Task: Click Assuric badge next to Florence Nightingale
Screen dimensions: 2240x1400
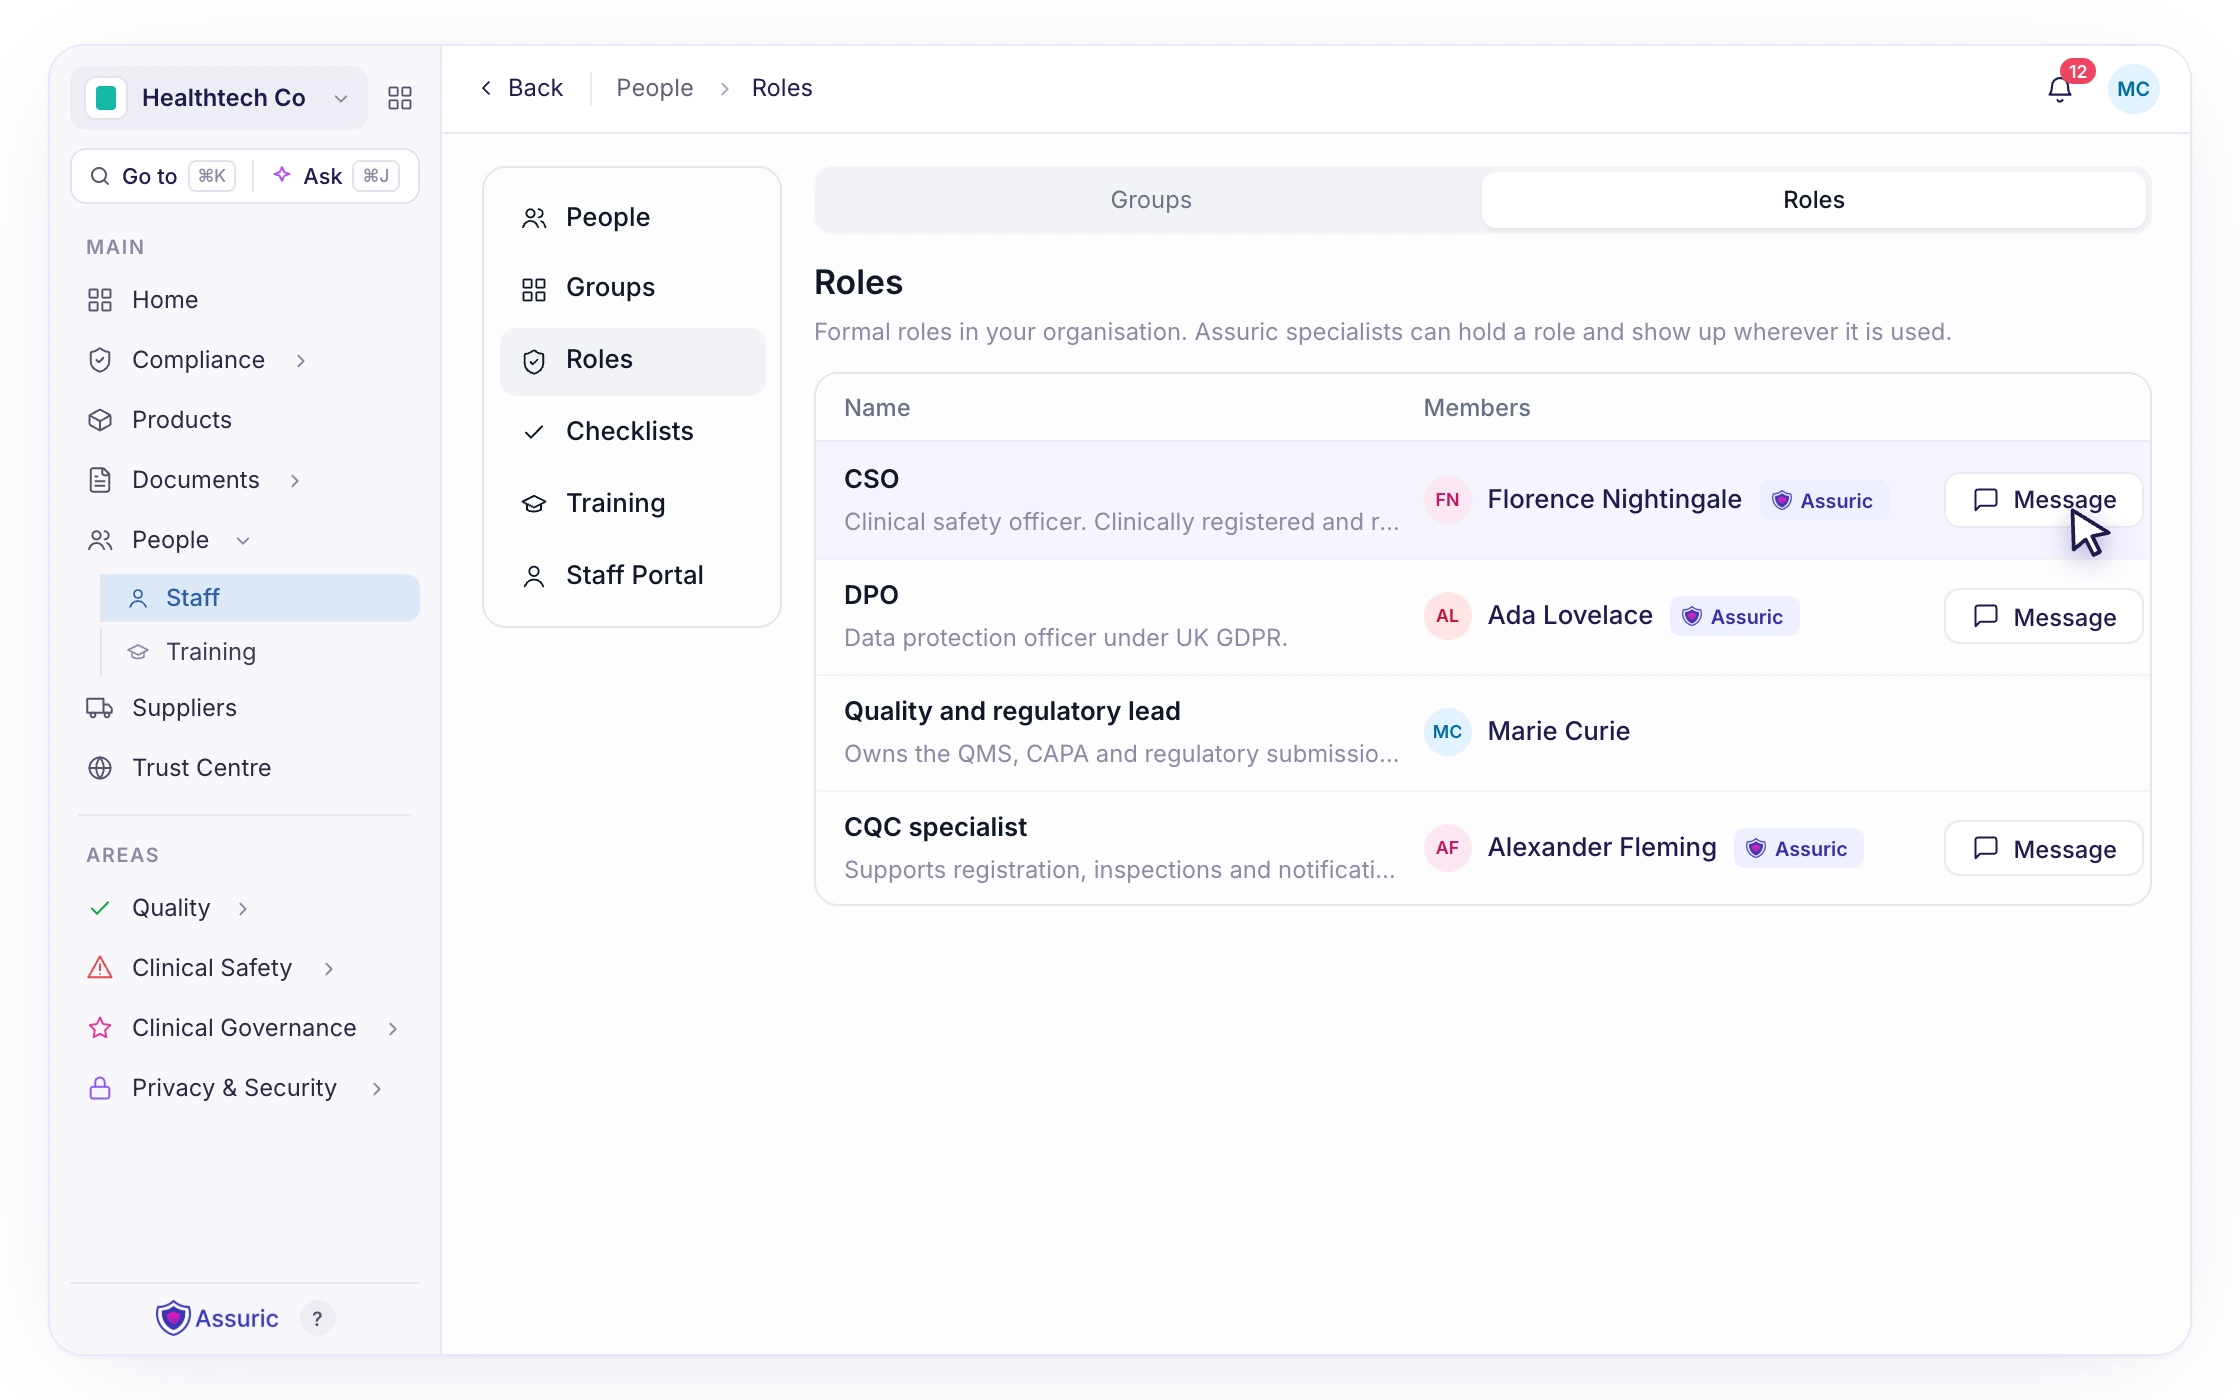Action: (x=1823, y=500)
